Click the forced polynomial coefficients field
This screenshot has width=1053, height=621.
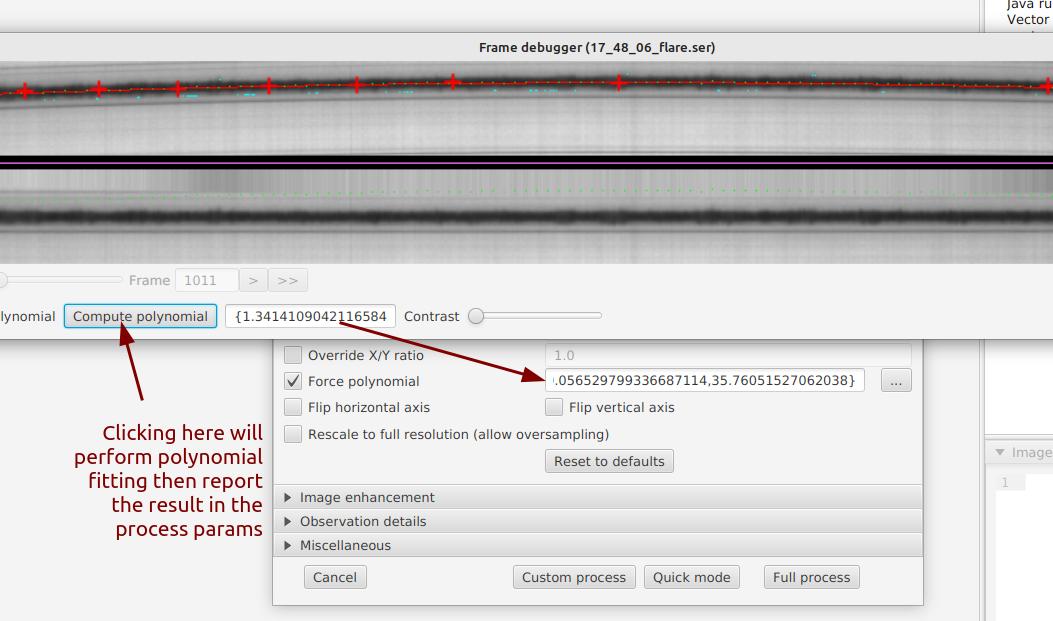[704, 381]
